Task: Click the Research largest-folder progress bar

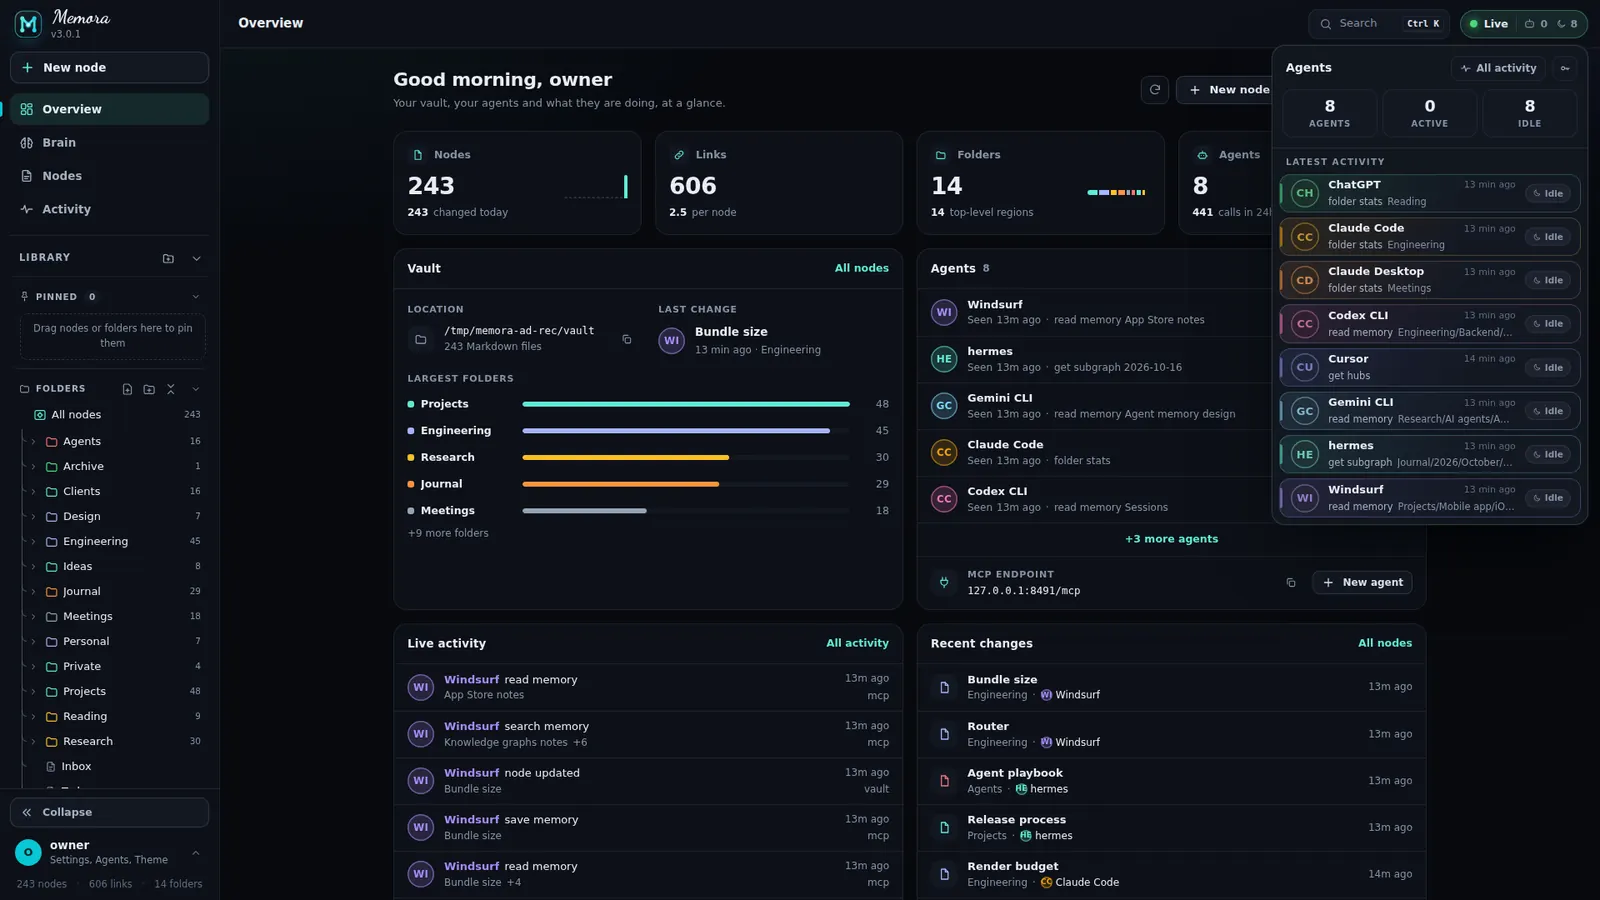Action: (x=686, y=457)
